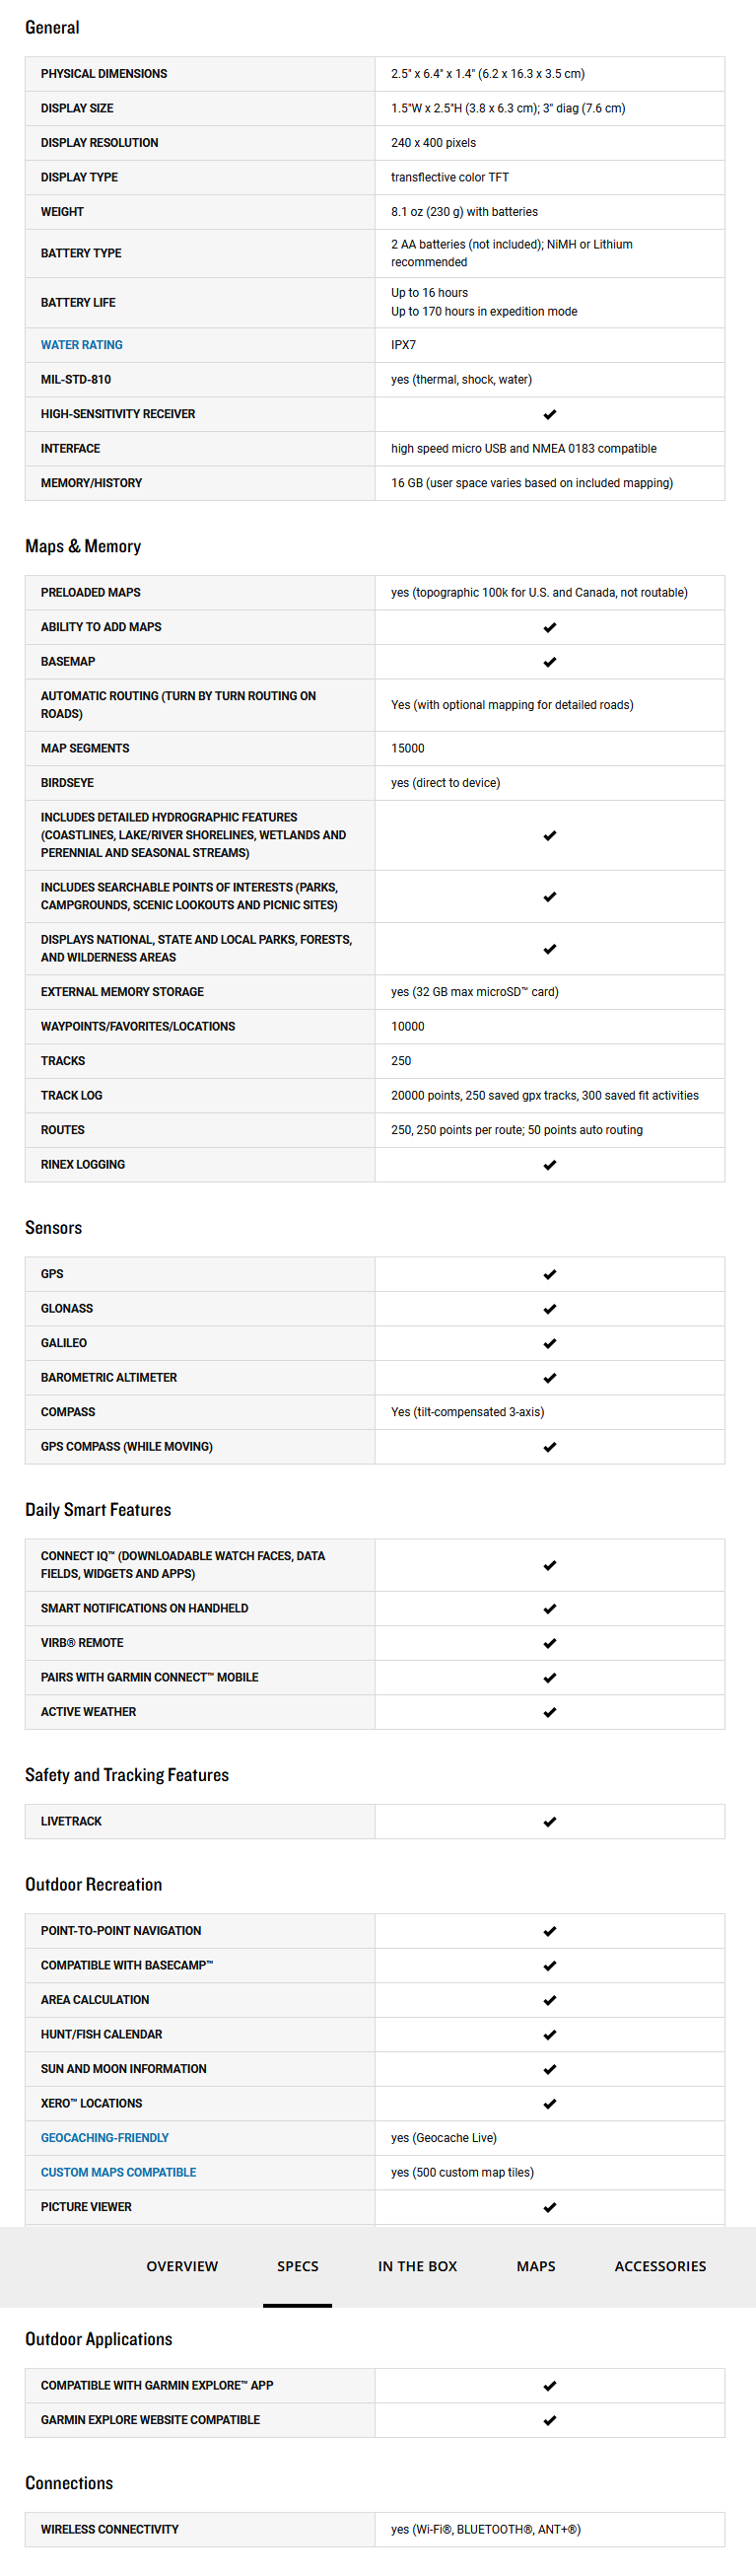Click the LiveTrack checkmark icon
The width and height of the screenshot is (756, 2576).
(549, 1822)
